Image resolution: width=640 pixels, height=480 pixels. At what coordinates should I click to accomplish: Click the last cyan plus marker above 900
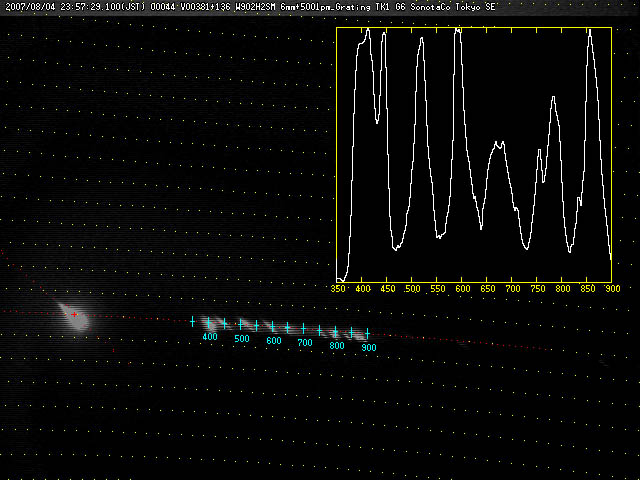coord(367,333)
